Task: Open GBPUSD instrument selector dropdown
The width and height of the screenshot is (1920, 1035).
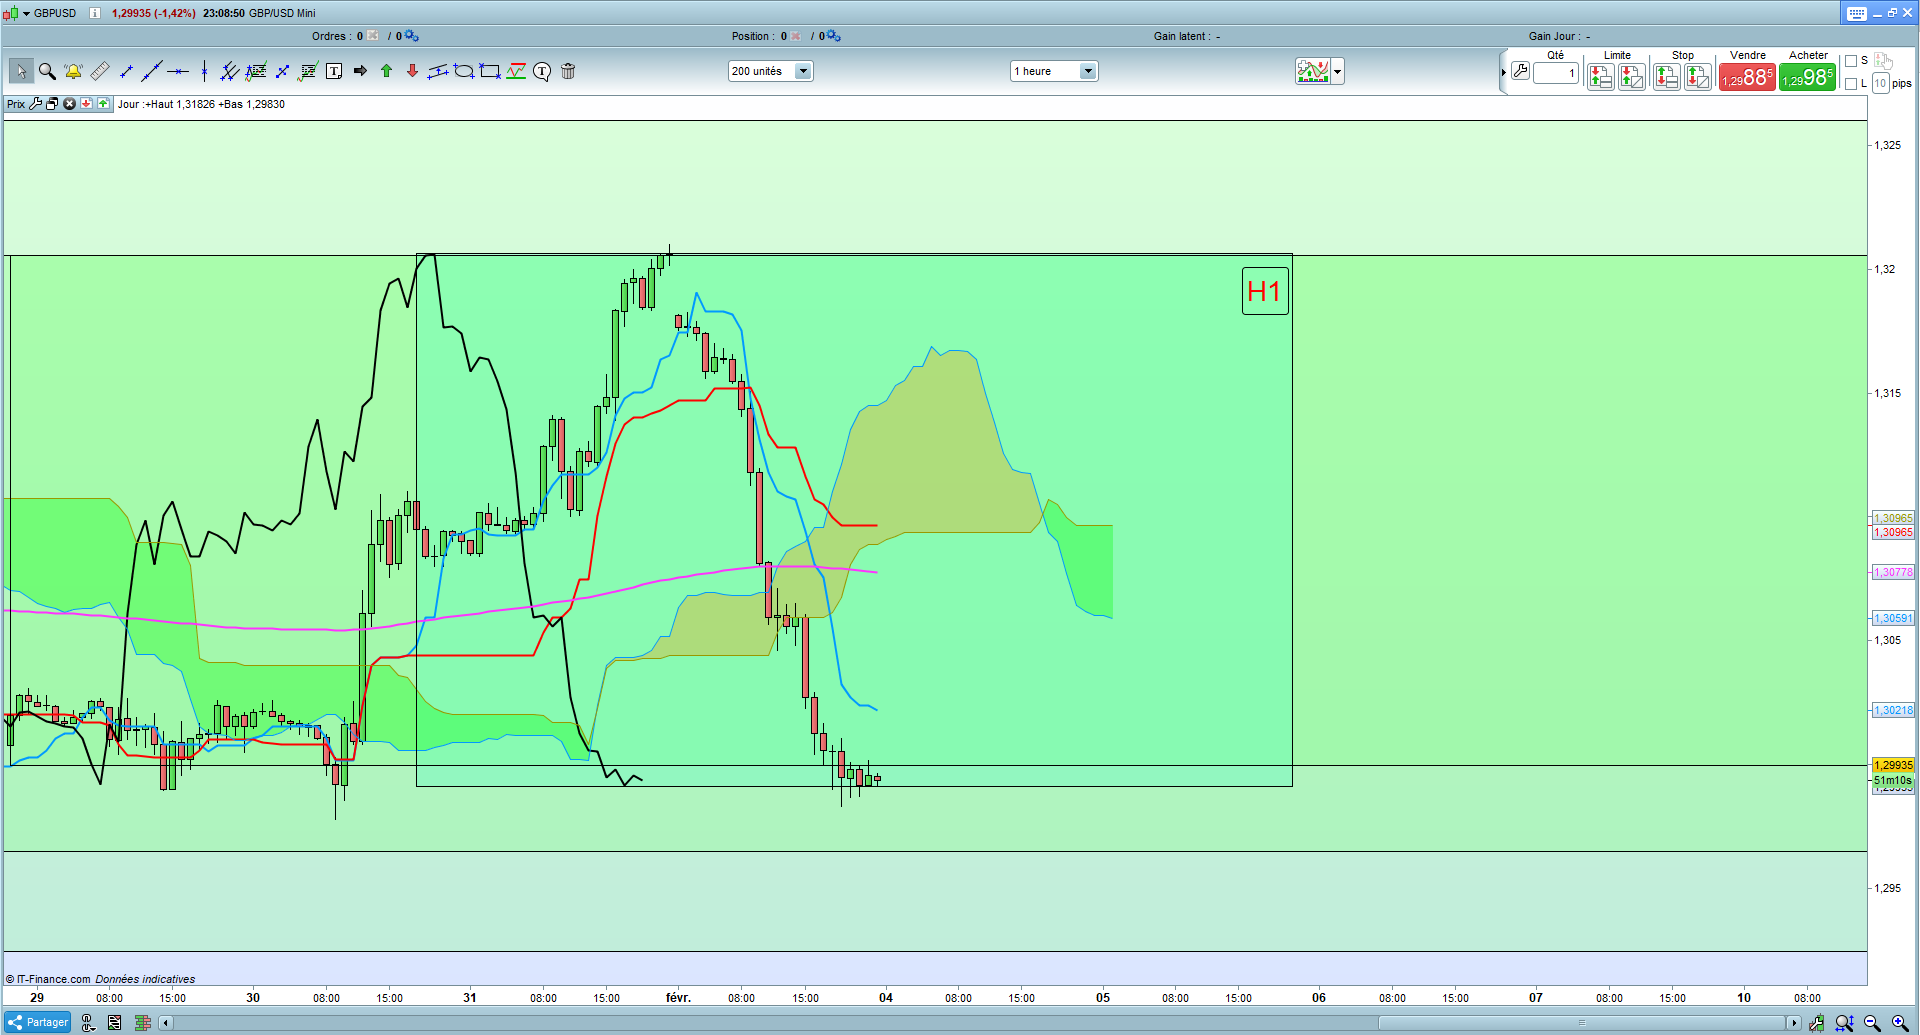Action: tap(27, 13)
